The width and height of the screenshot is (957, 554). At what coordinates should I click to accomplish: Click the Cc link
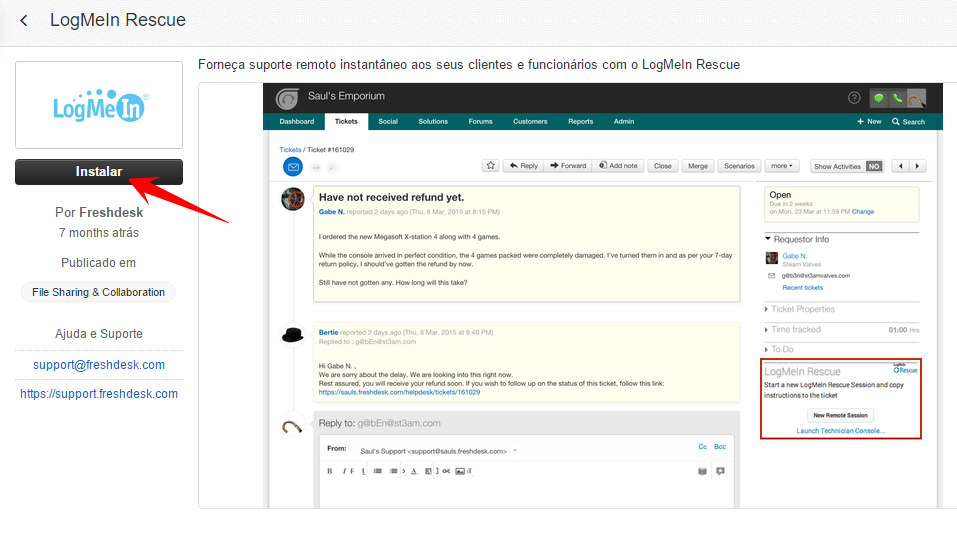[702, 447]
